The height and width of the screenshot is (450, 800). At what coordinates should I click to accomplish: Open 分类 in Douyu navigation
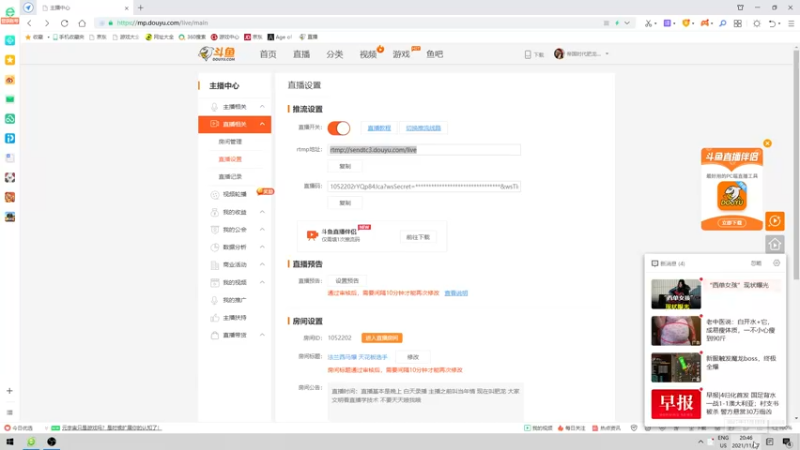click(335, 54)
